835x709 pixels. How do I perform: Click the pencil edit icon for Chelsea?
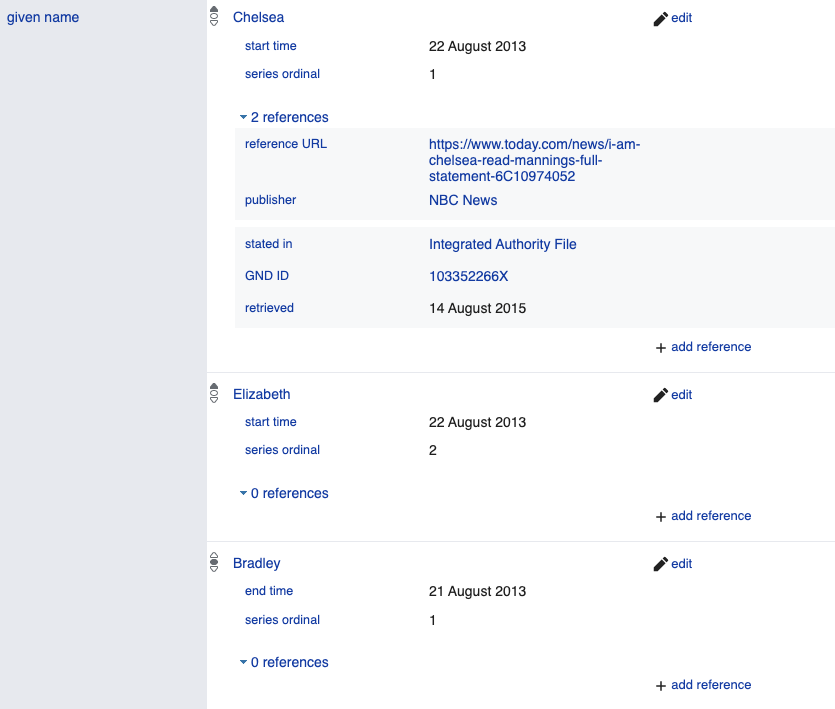660,19
